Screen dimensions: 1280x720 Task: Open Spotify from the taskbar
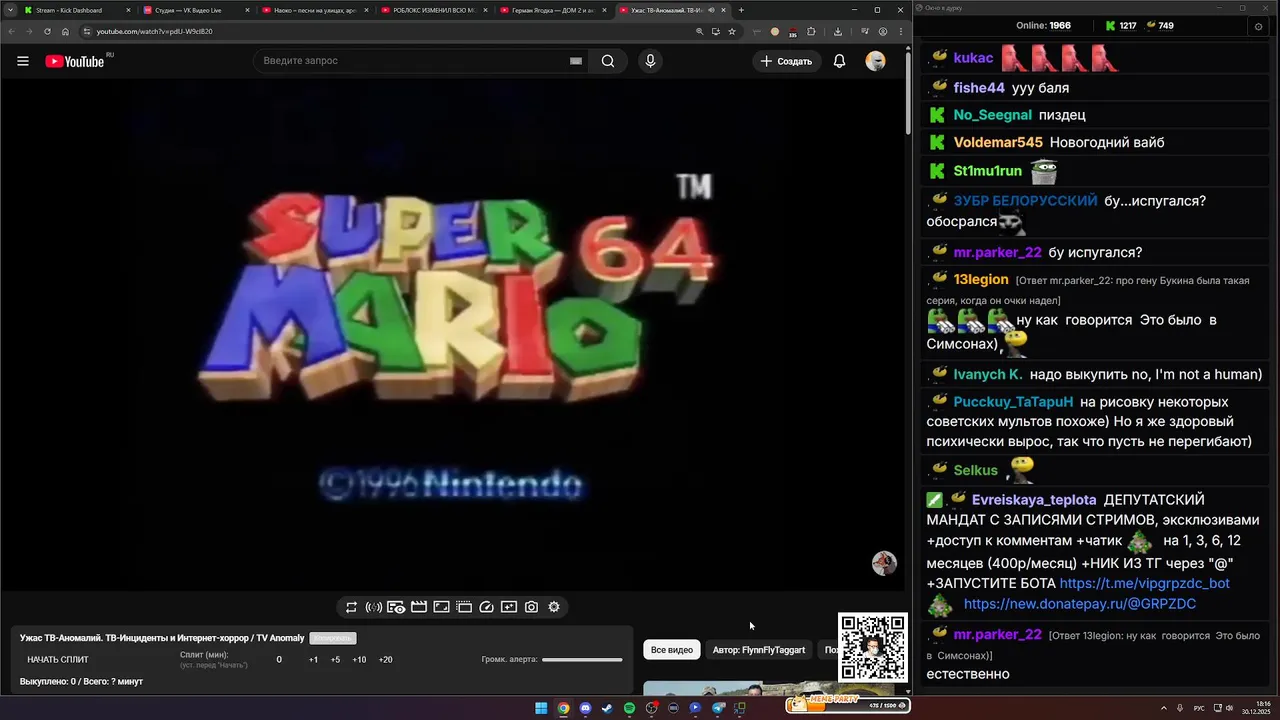point(629,708)
